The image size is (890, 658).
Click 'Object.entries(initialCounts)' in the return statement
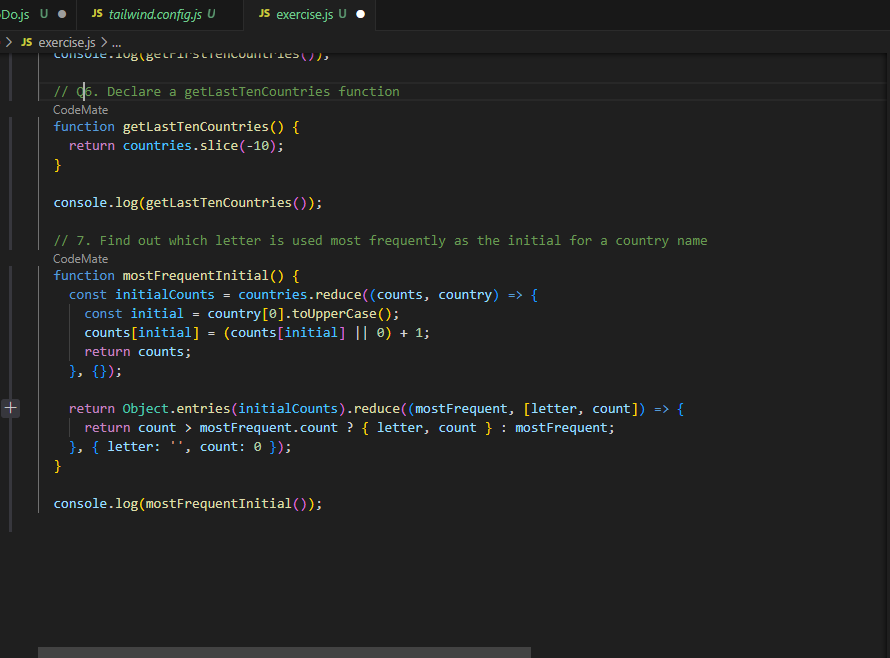(x=234, y=409)
